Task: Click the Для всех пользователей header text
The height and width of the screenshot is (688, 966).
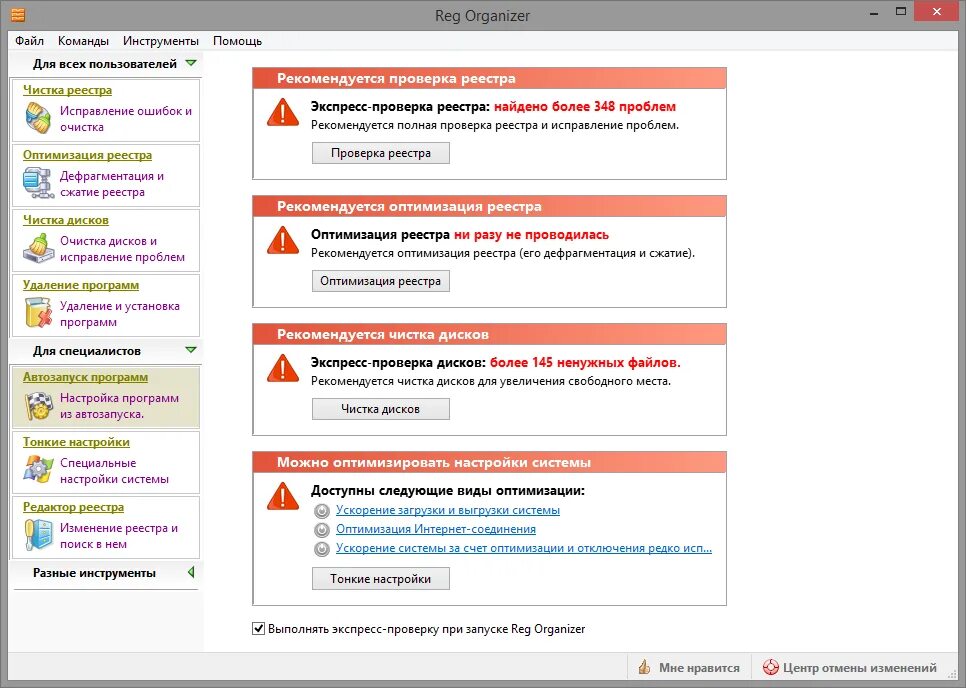Action: coord(105,63)
